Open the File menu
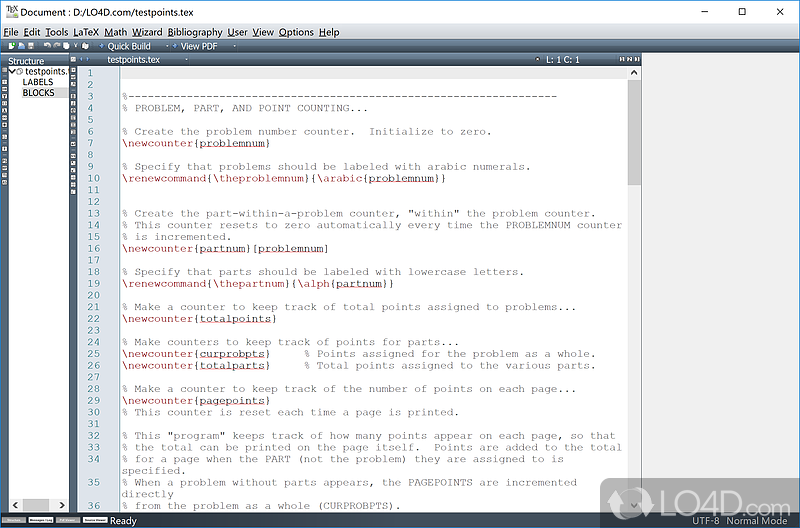 (x=11, y=32)
